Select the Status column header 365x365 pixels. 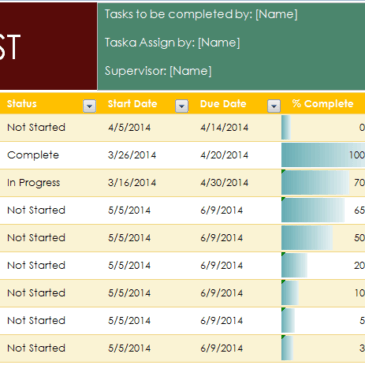[48, 104]
